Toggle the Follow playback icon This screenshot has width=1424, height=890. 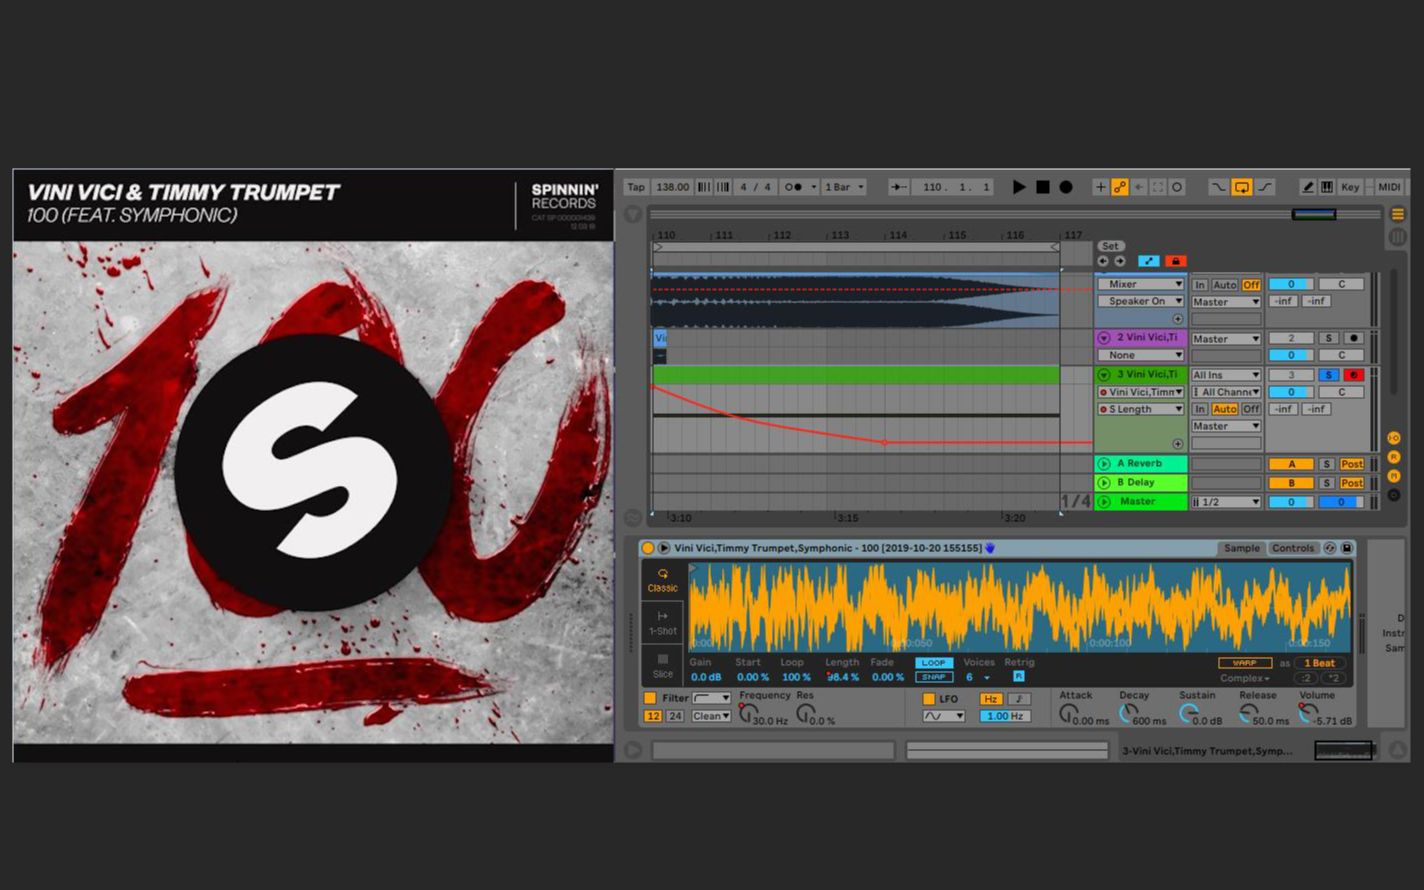pyautogui.click(x=899, y=187)
